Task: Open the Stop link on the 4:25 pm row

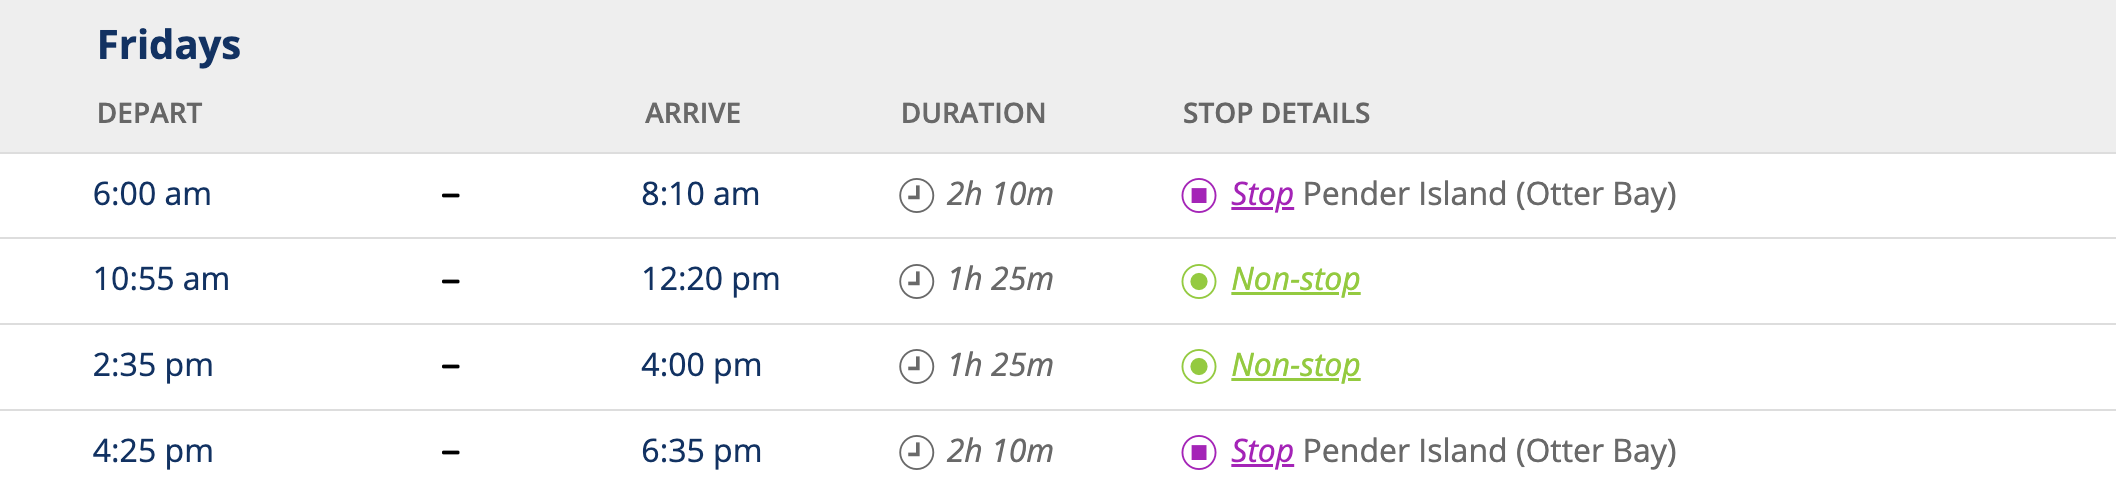Action: [x=1262, y=451]
